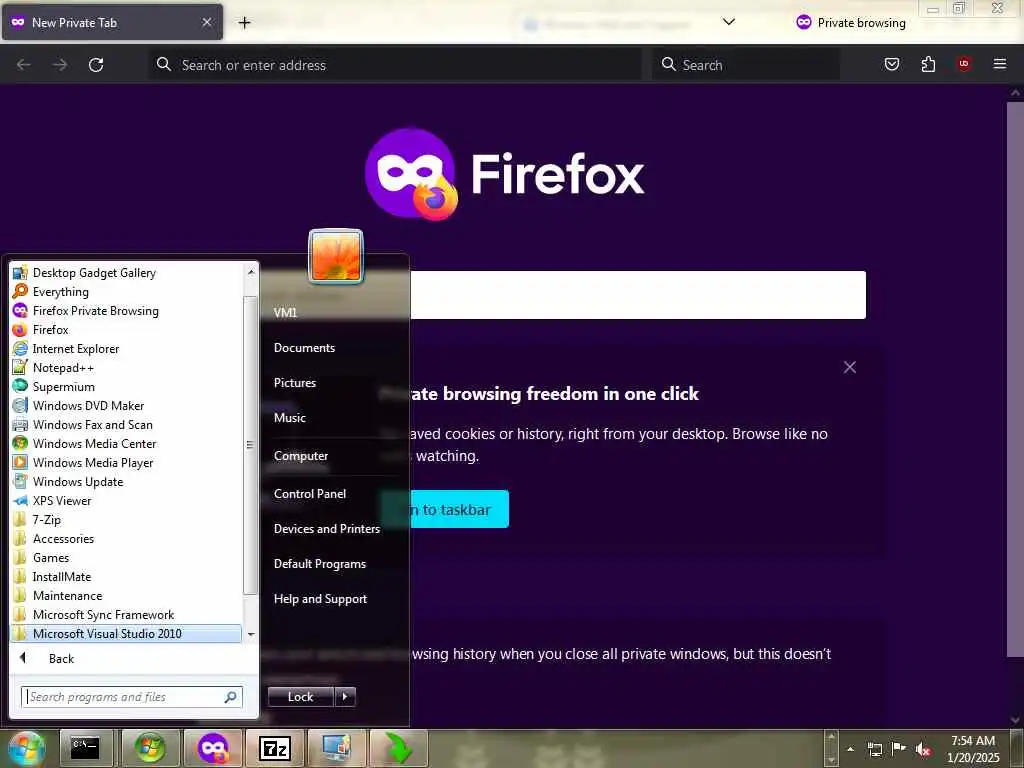Viewport: 1024px width, 768px height.
Task: Open Control Panel from Start menu
Action: [x=310, y=494]
